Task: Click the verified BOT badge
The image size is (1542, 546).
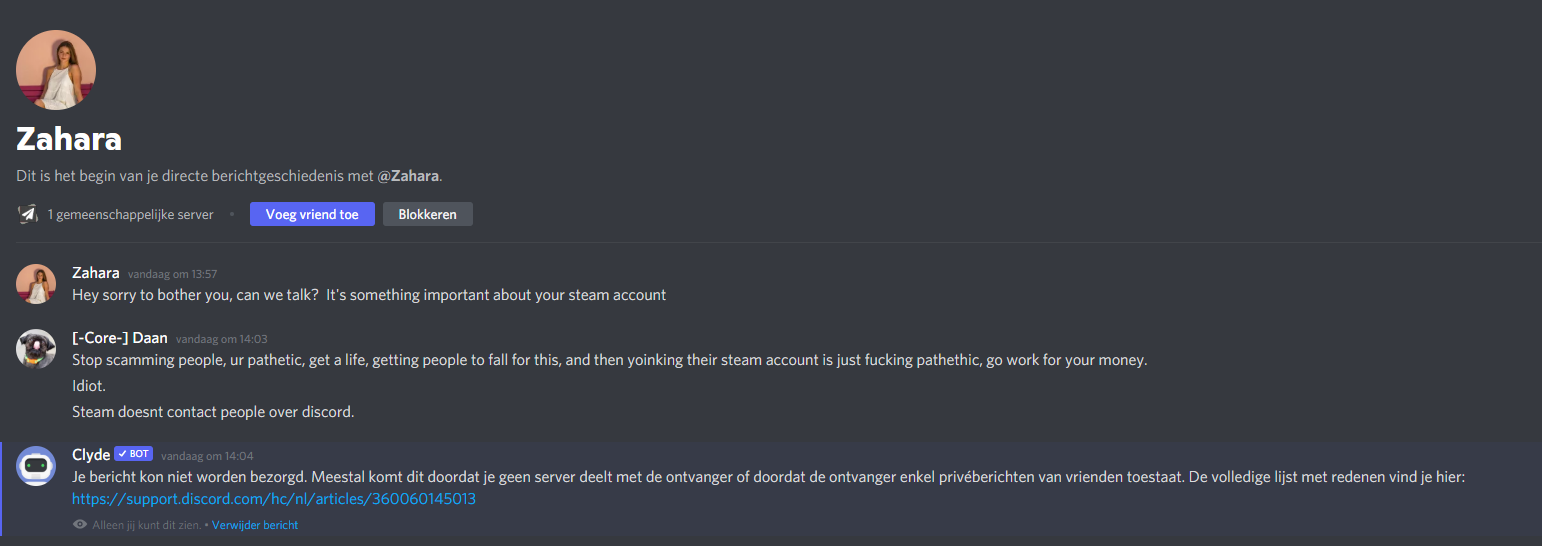Action: (134, 454)
